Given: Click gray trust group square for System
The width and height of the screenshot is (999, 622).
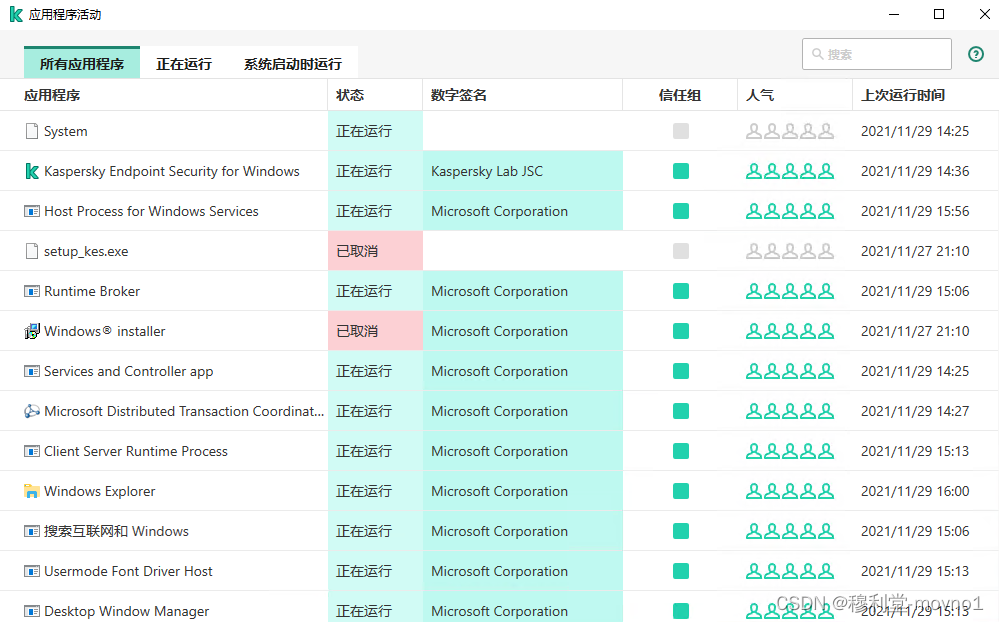Looking at the screenshot, I should click(680, 131).
